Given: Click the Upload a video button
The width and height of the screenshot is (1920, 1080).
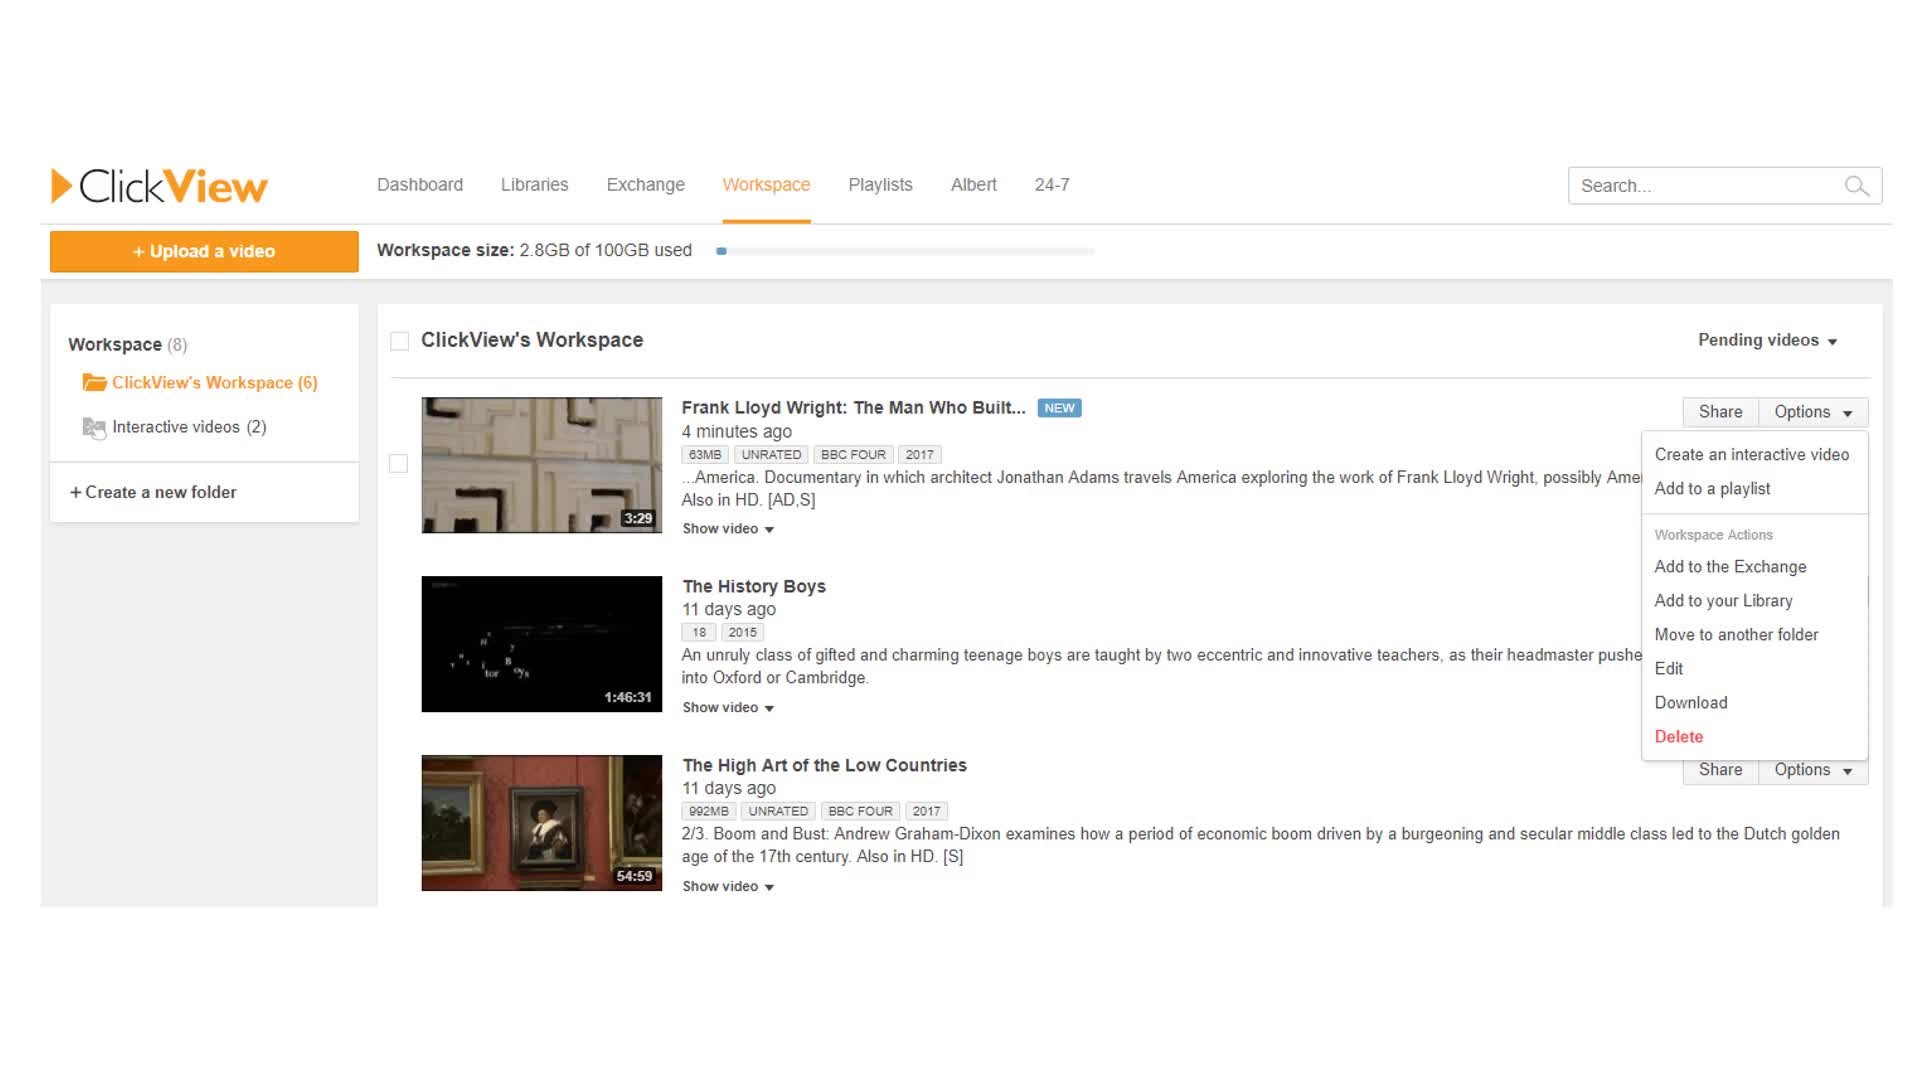Looking at the screenshot, I should tap(204, 252).
